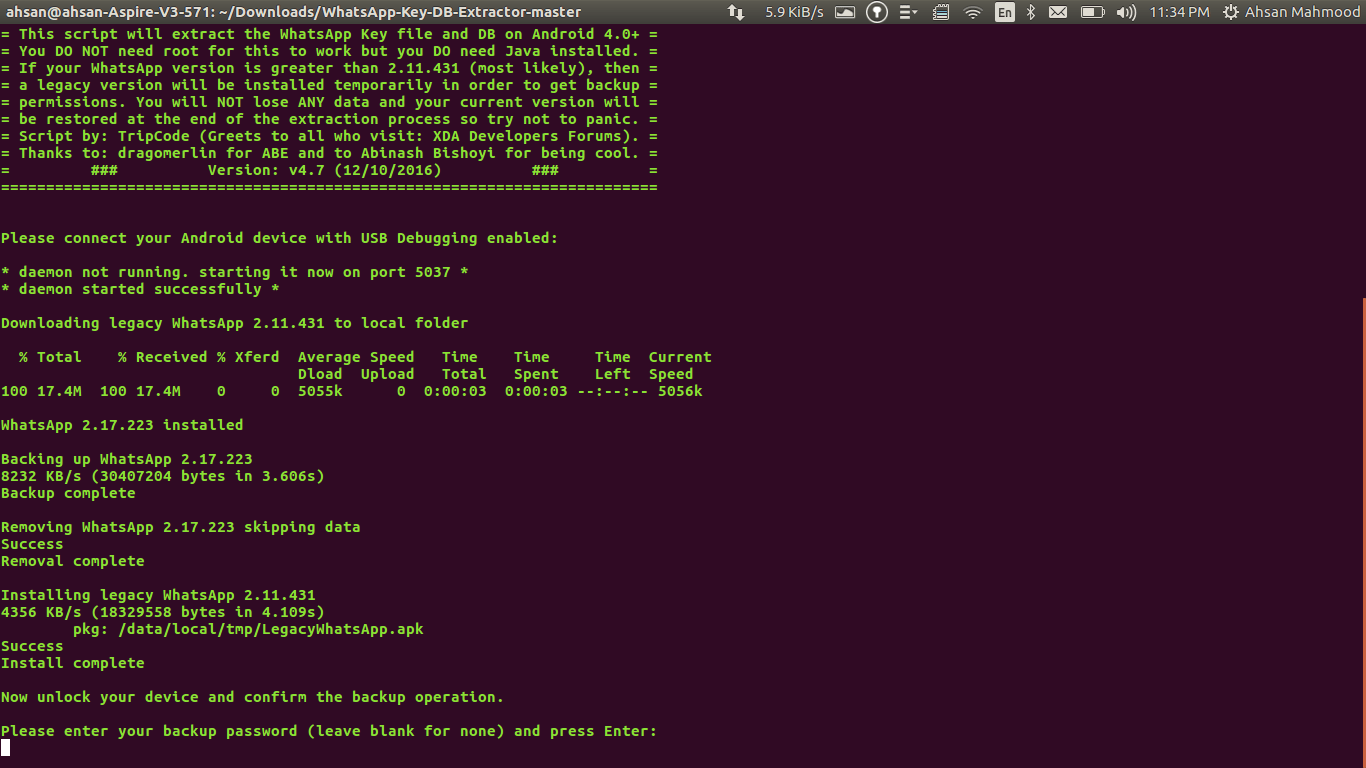Click the "5055k" average download value
The image size is (1366, 768).
320,391
